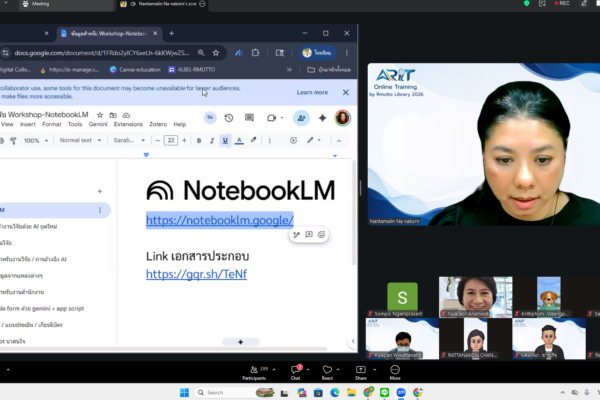Open the Insert menu
Screen dimensions: 600x400
[28, 124]
